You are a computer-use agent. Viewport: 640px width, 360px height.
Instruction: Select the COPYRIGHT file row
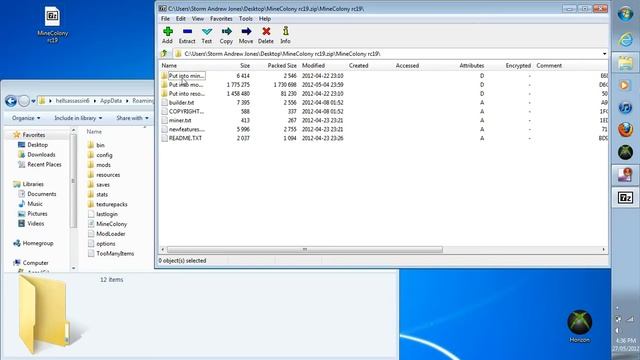click(182, 111)
